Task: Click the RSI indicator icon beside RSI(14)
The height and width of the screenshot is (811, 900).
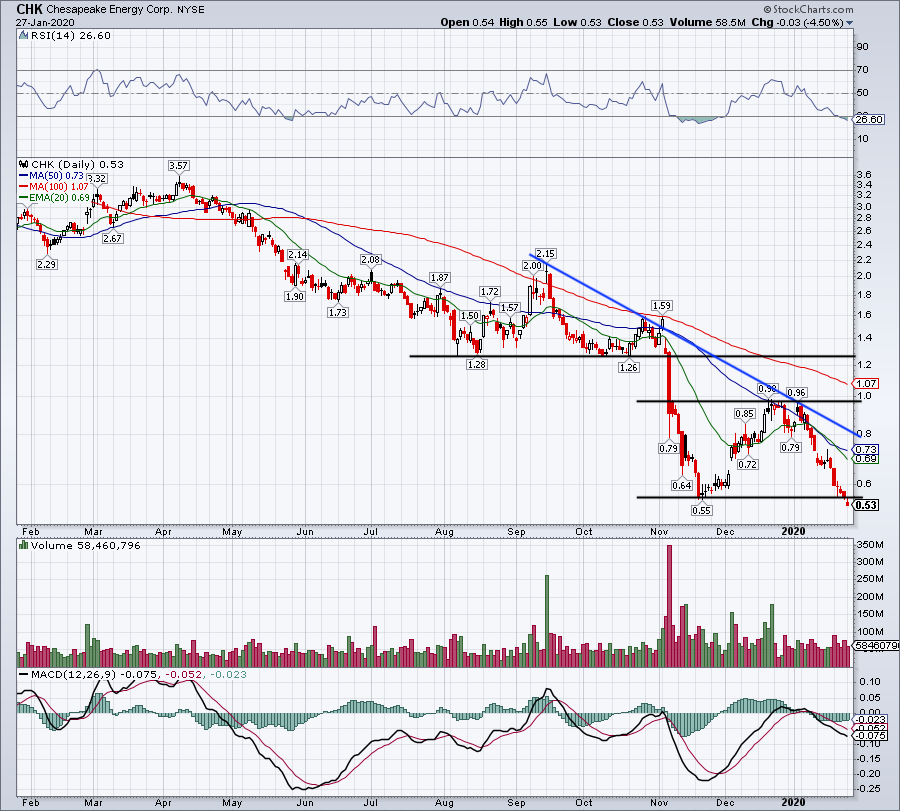Action: pyautogui.click(x=23, y=36)
